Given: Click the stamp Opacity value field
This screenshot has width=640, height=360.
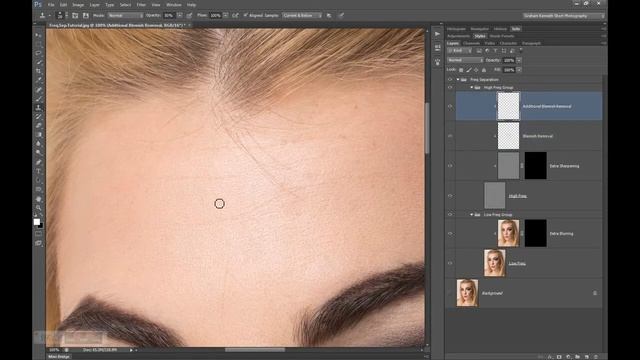Looking at the screenshot, I should pos(169,16).
